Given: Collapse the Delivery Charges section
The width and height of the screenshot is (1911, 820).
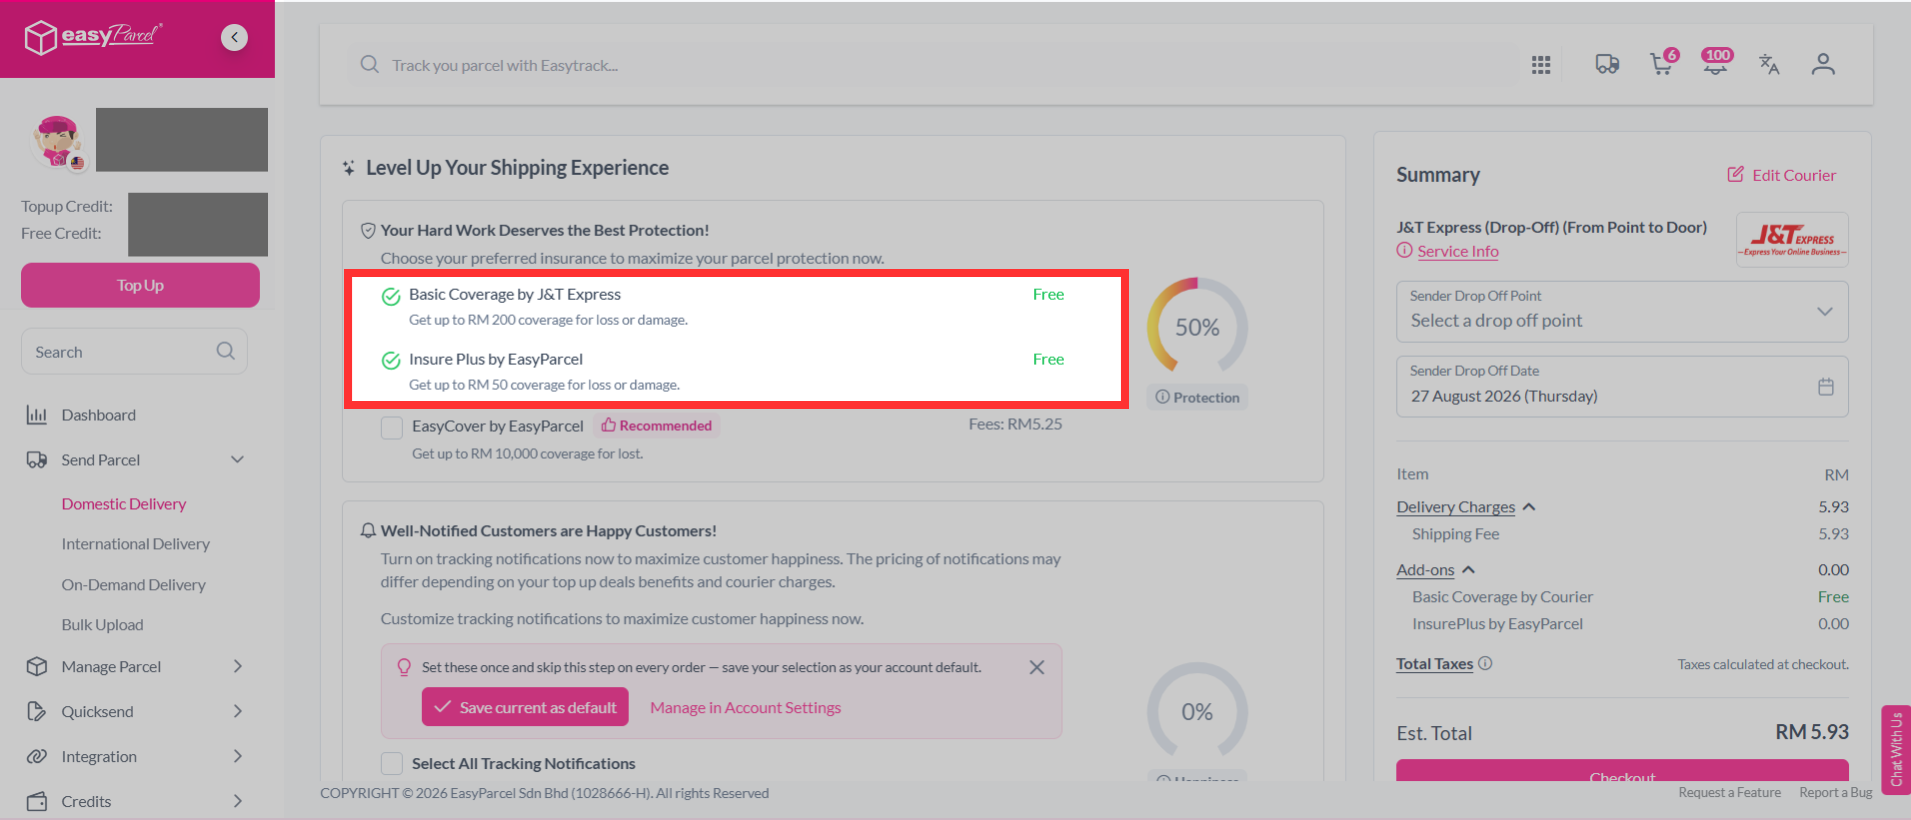Looking at the screenshot, I should point(1529,507).
